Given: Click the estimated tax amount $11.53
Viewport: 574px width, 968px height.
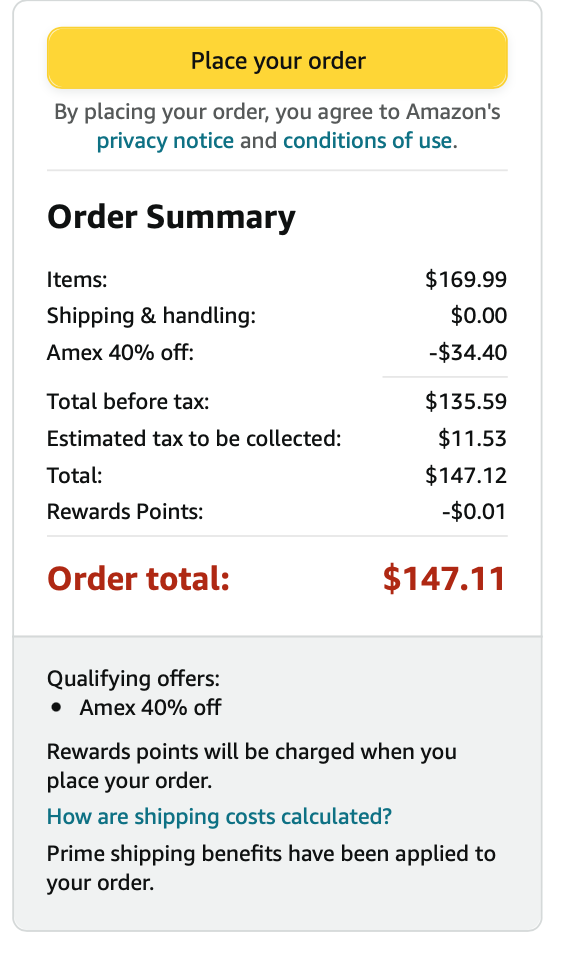Looking at the screenshot, I should 472,439.
